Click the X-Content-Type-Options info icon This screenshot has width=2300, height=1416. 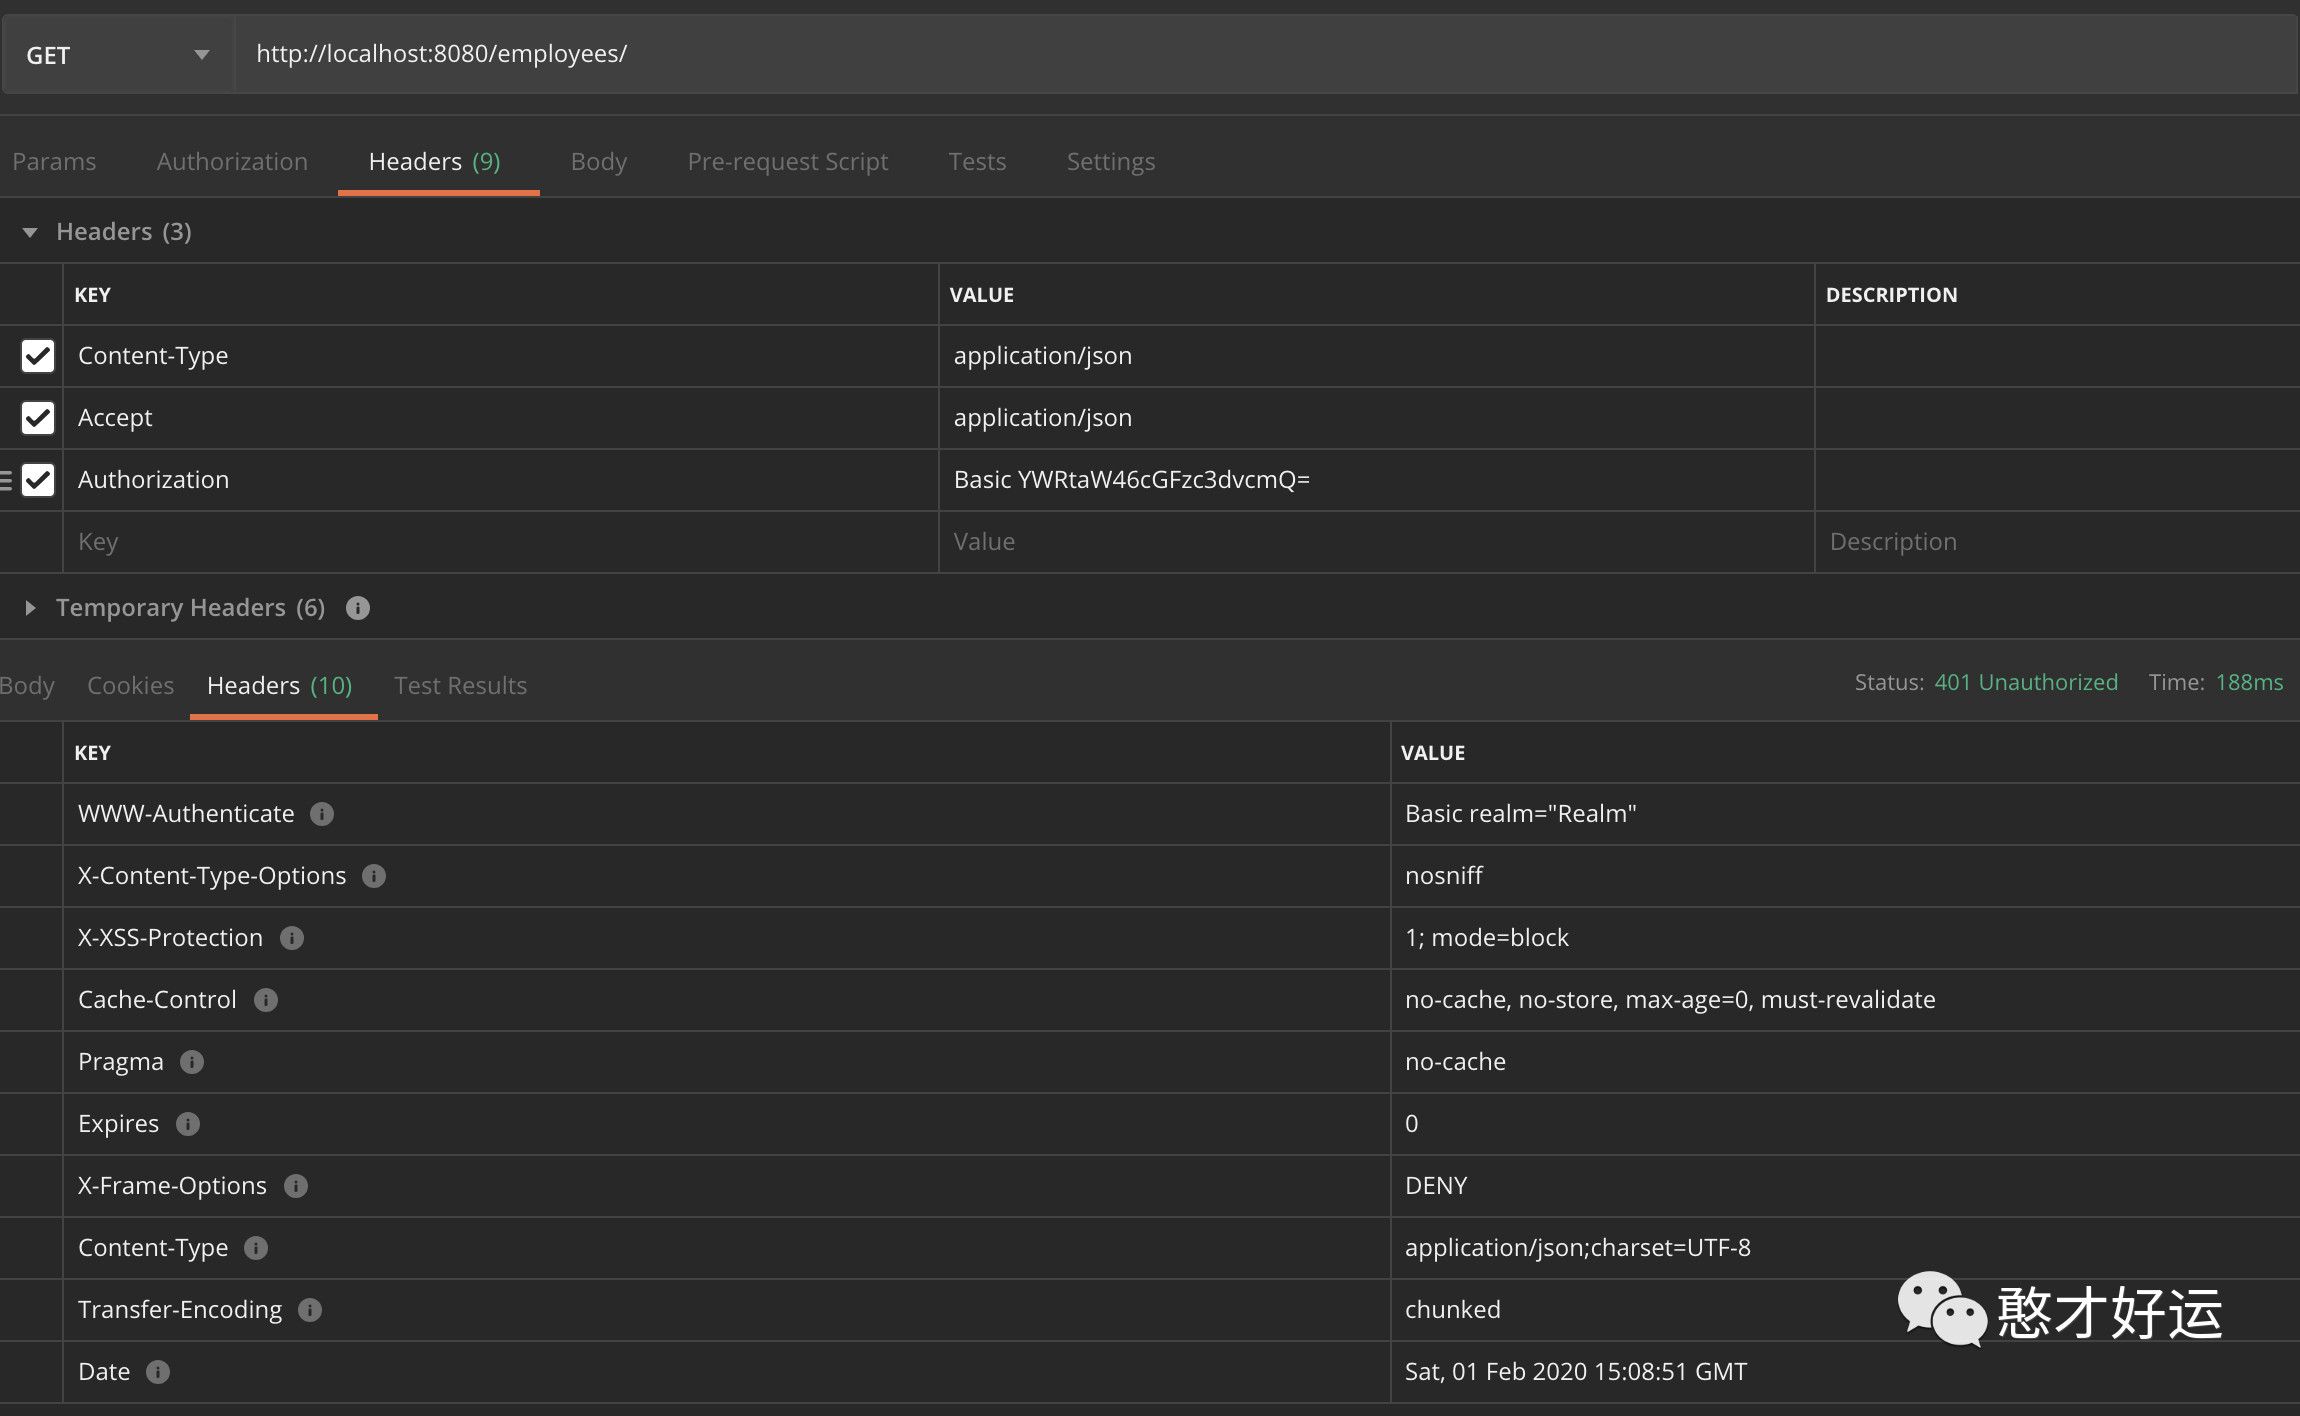(x=374, y=876)
